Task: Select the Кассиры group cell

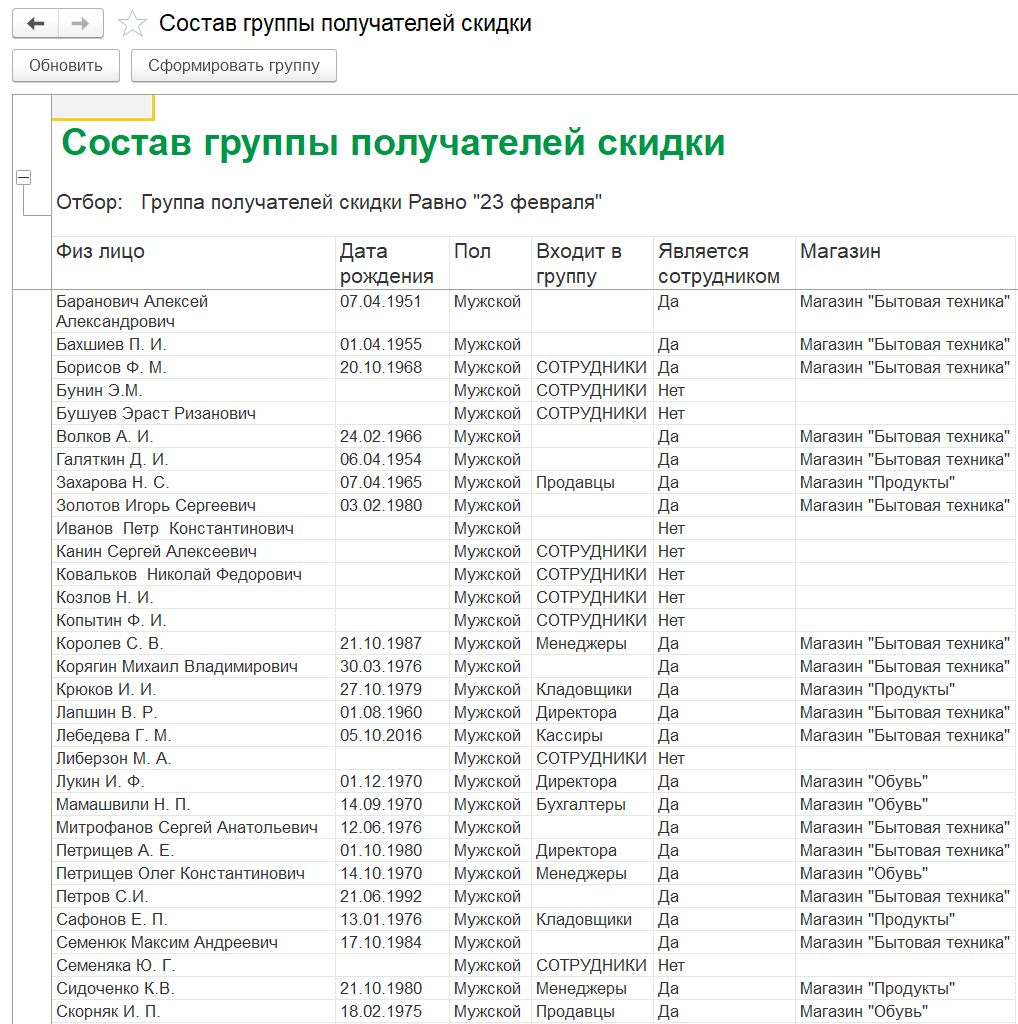Action: 569,735
